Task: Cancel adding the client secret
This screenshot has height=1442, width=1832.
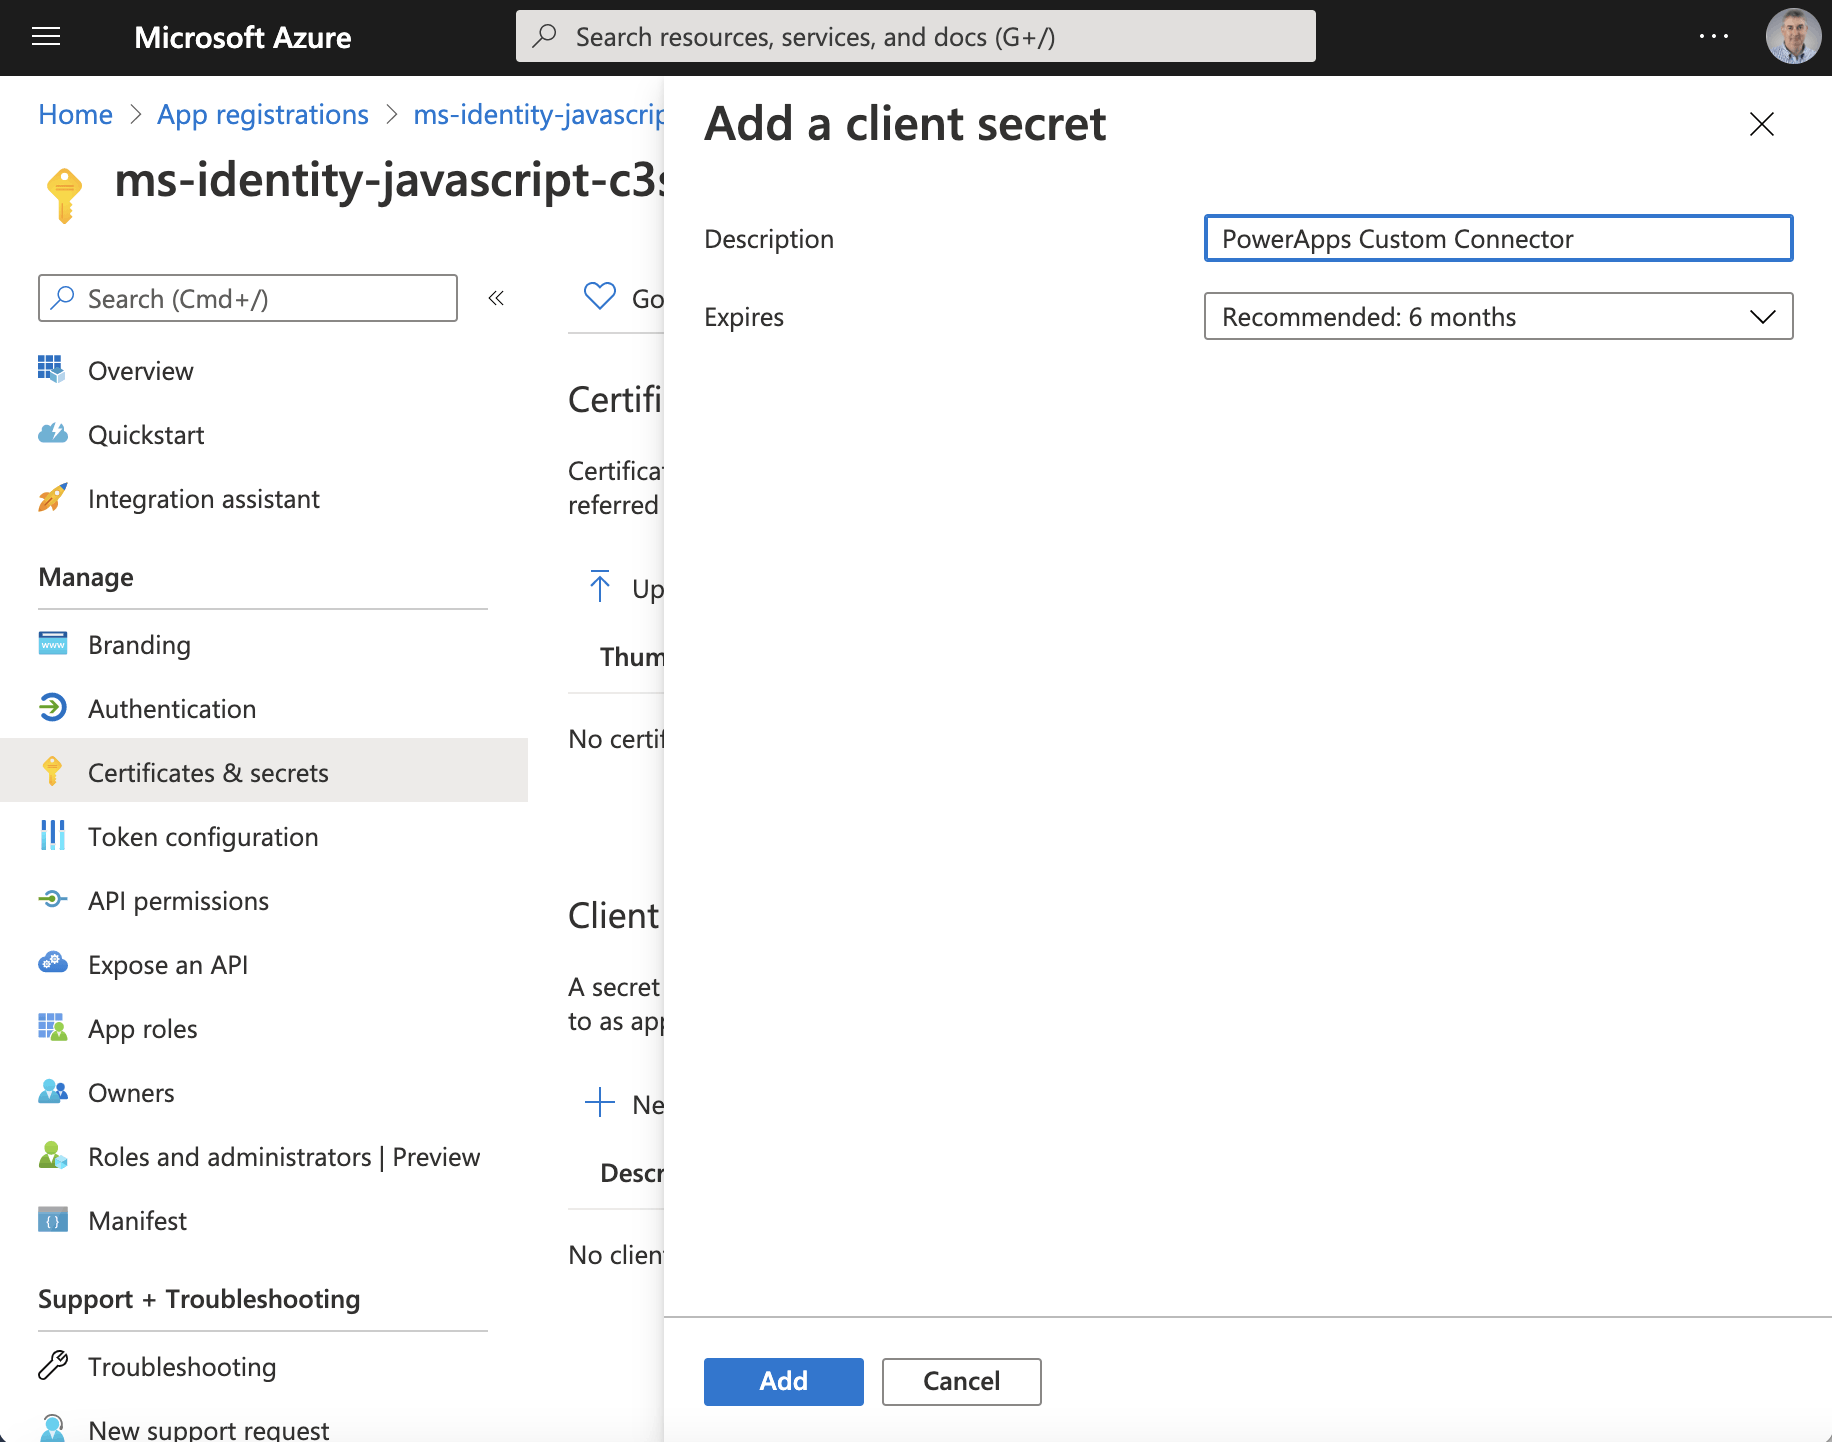Action: pos(961,1381)
